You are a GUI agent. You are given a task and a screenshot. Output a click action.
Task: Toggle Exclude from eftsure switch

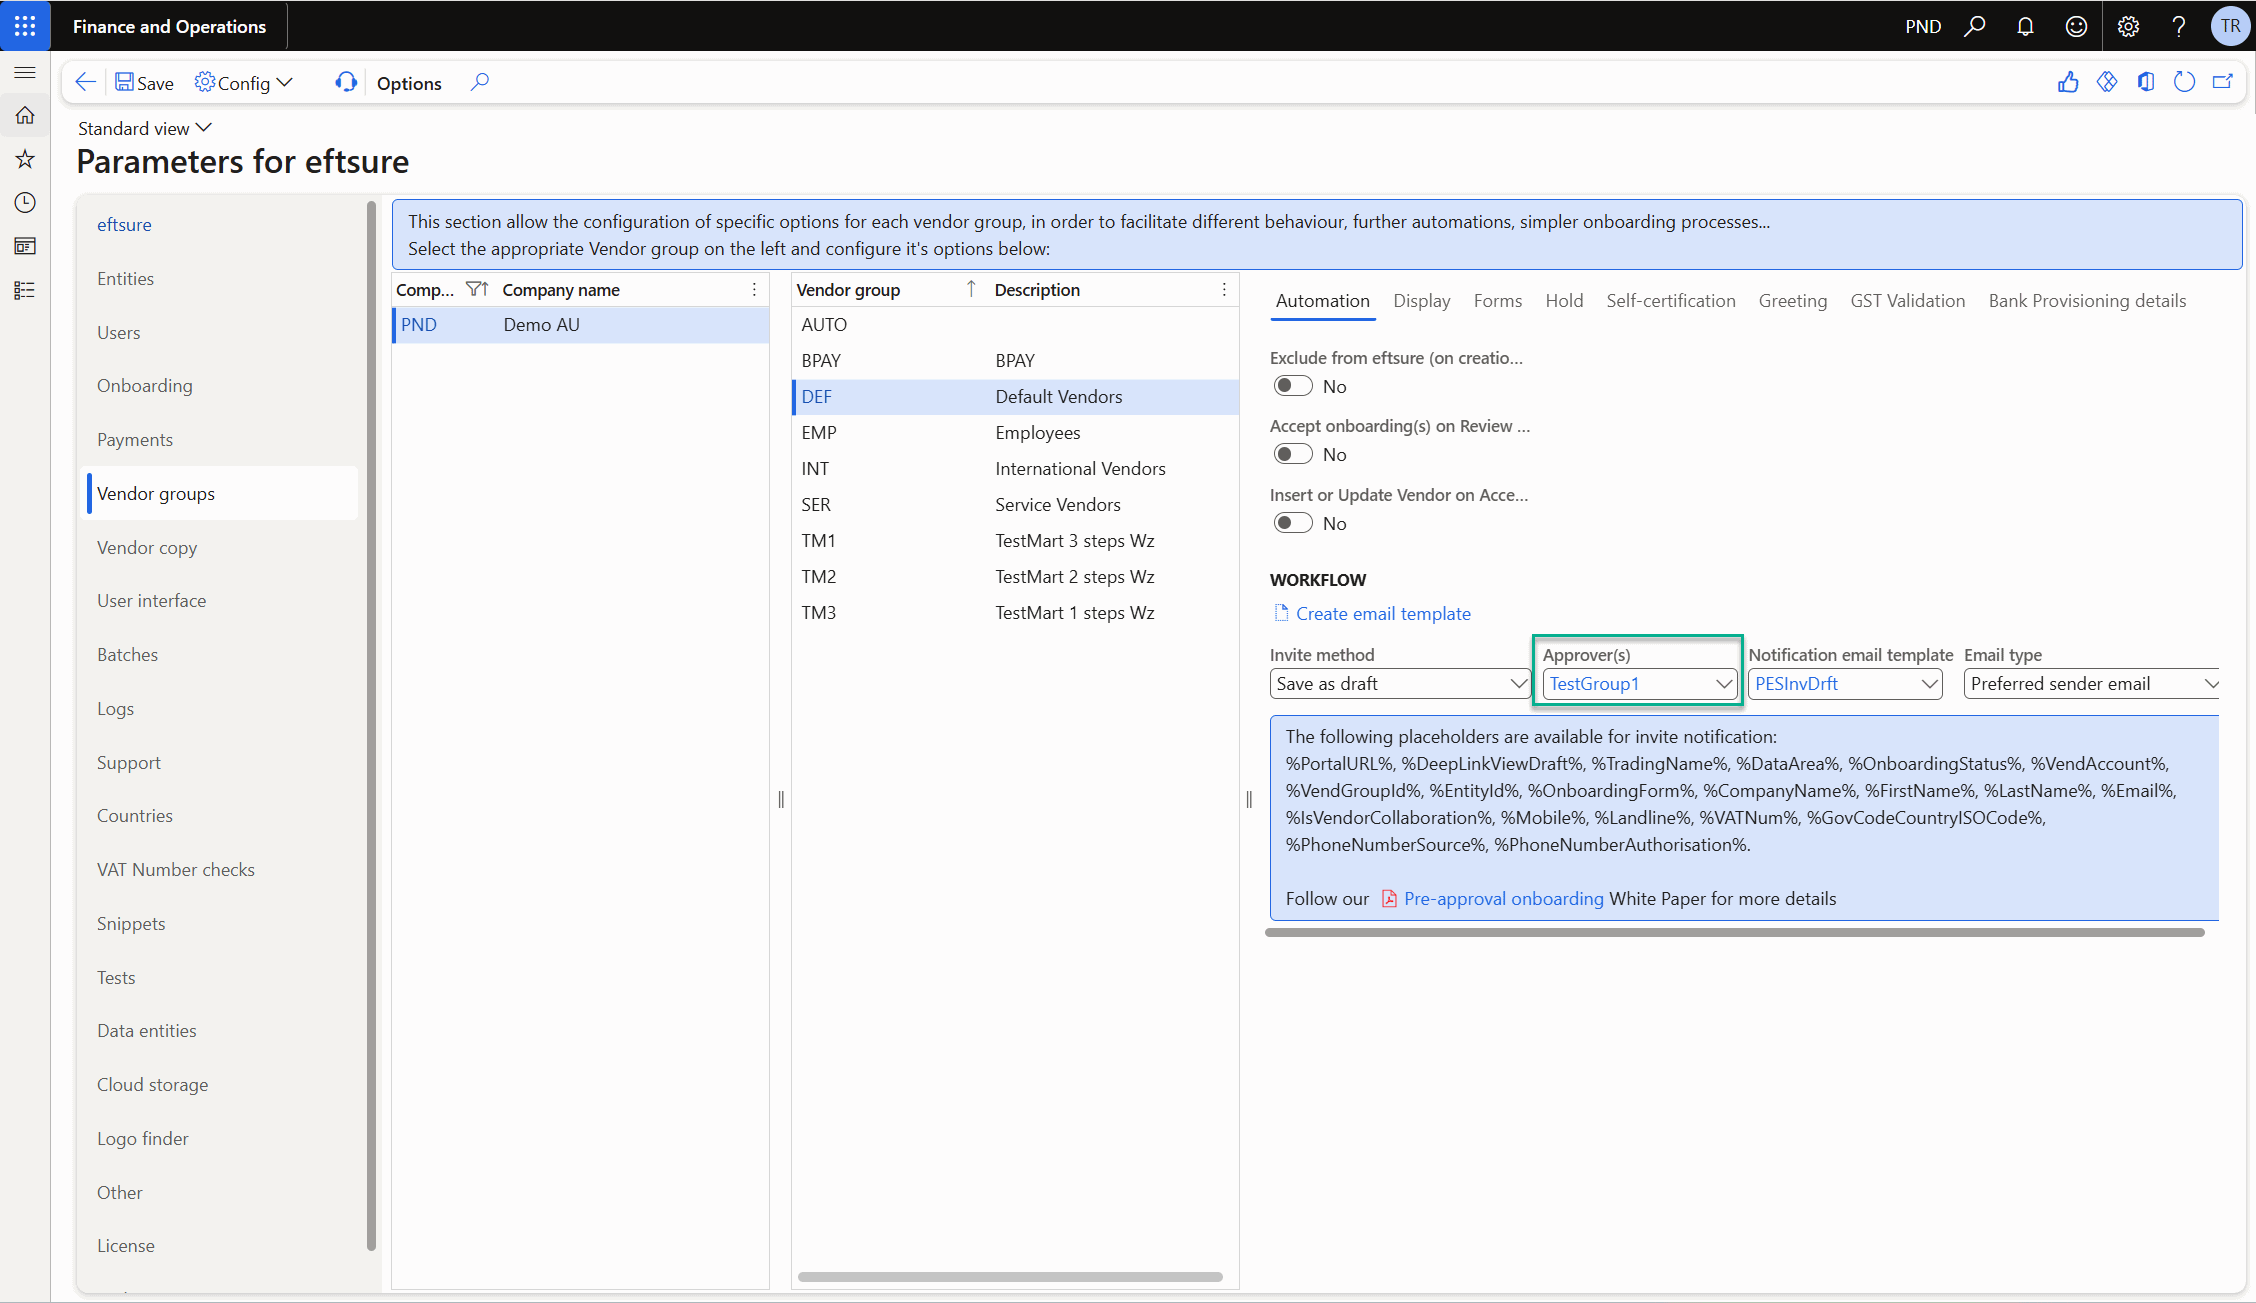tap(1293, 387)
